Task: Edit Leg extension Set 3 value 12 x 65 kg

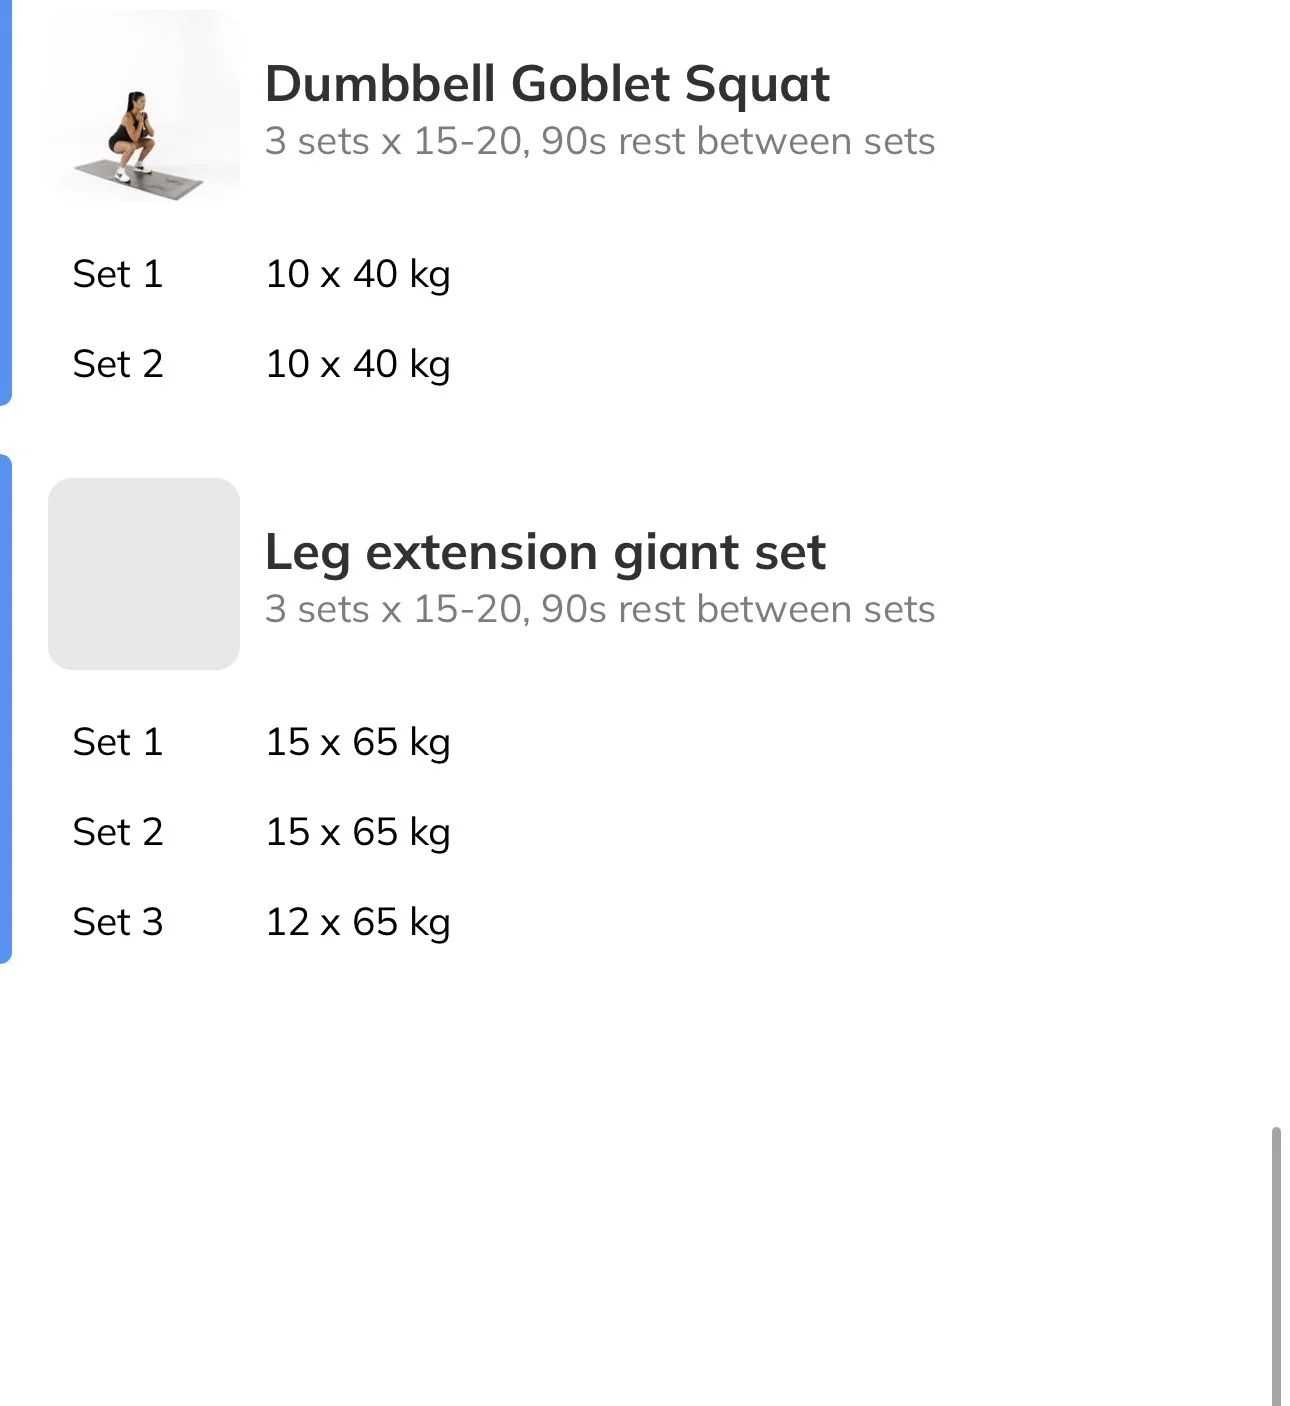Action: click(358, 922)
